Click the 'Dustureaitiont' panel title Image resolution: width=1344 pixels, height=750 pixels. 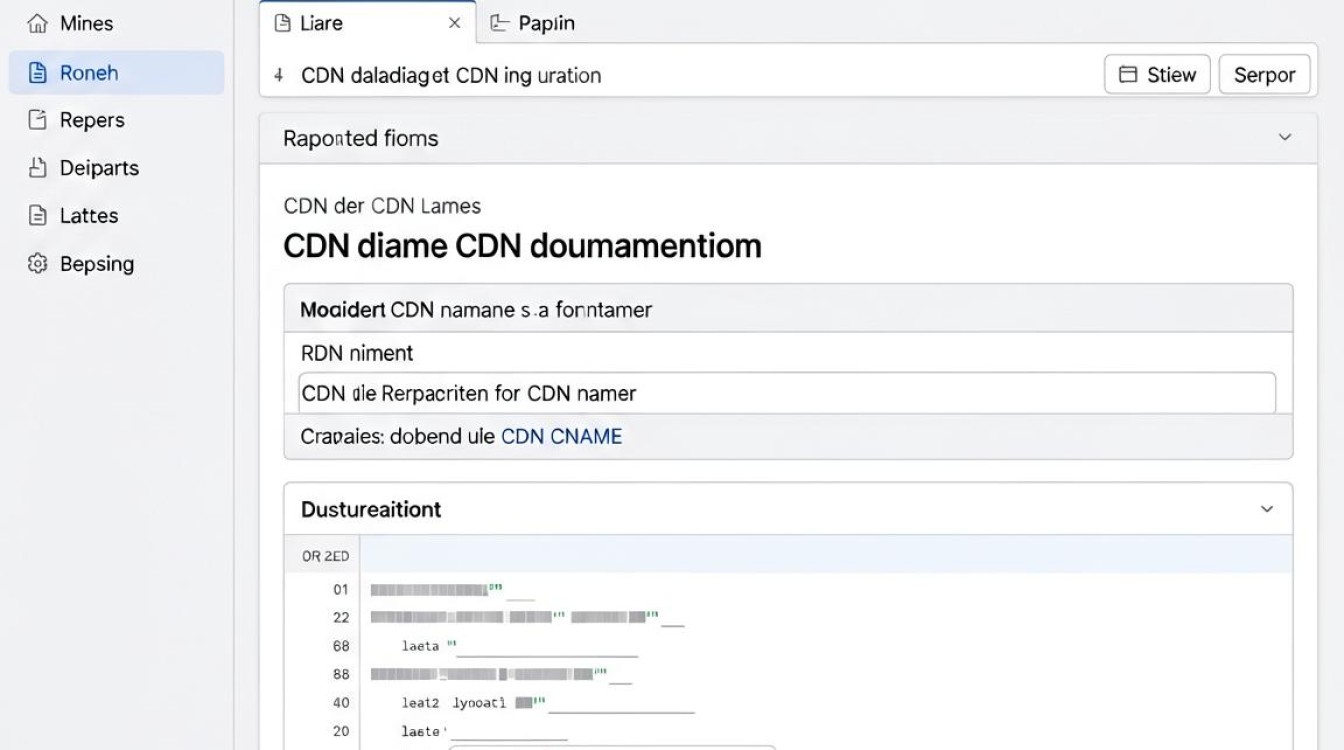tap(371, 509)
